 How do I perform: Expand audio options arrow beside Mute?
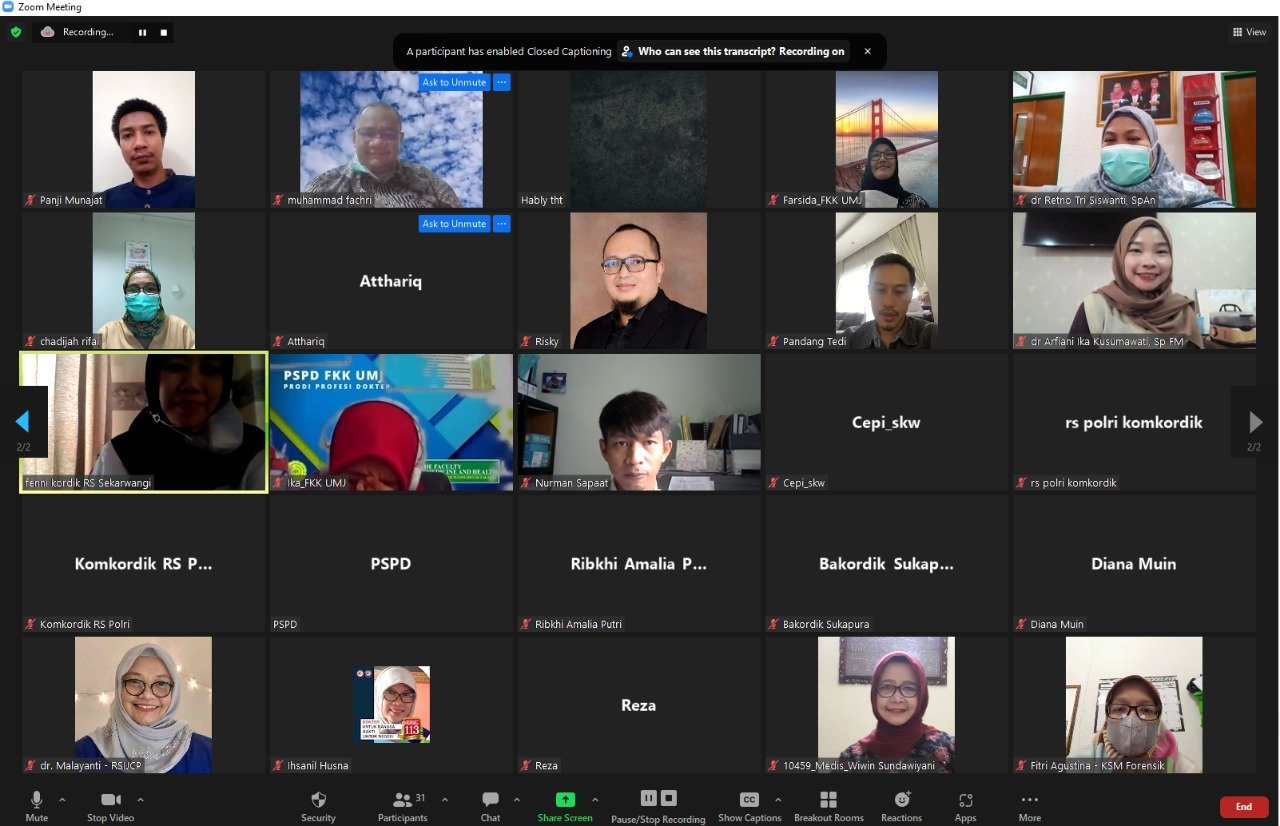tap(62, 800)
